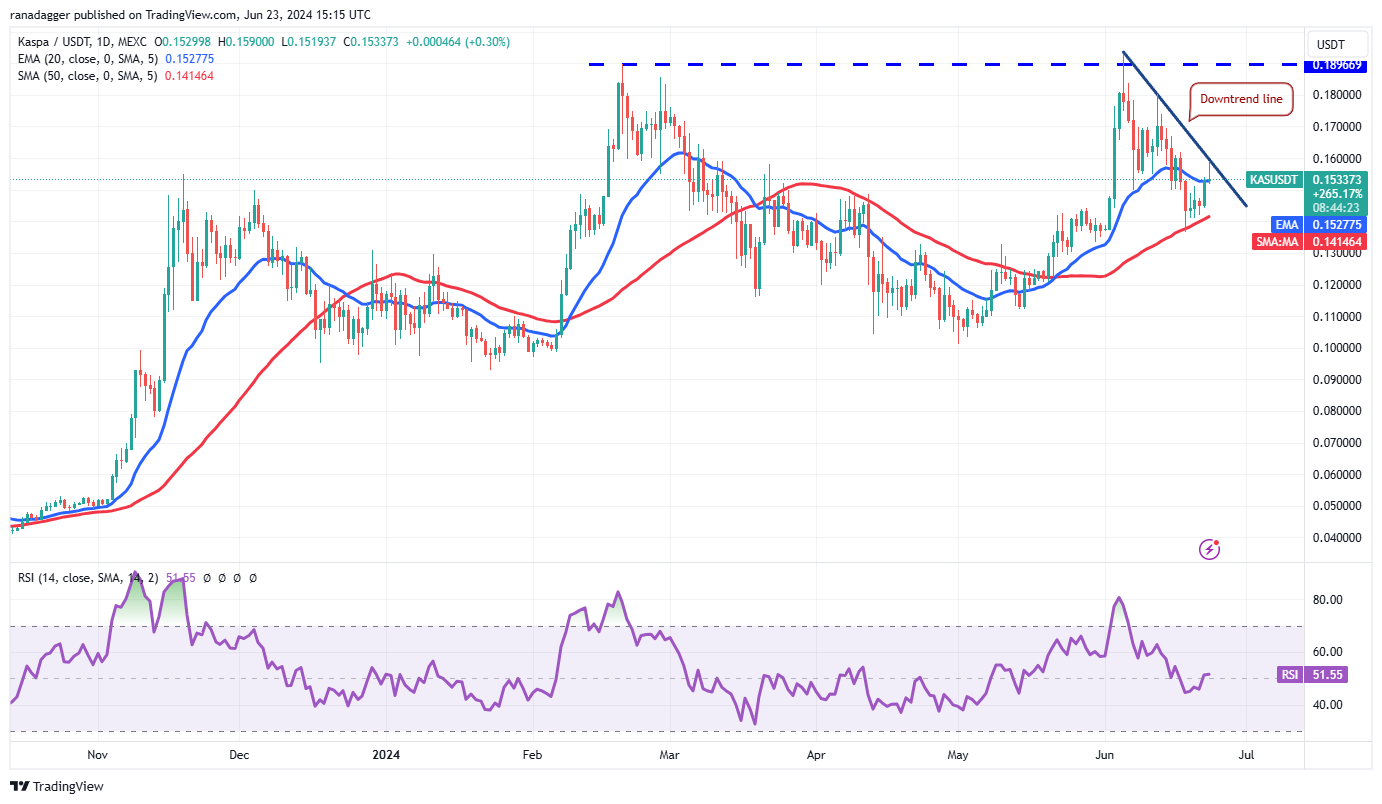1382x804 pixels.
Task: Click the purple RSI axis label tag
Action: pos(1290,675)
